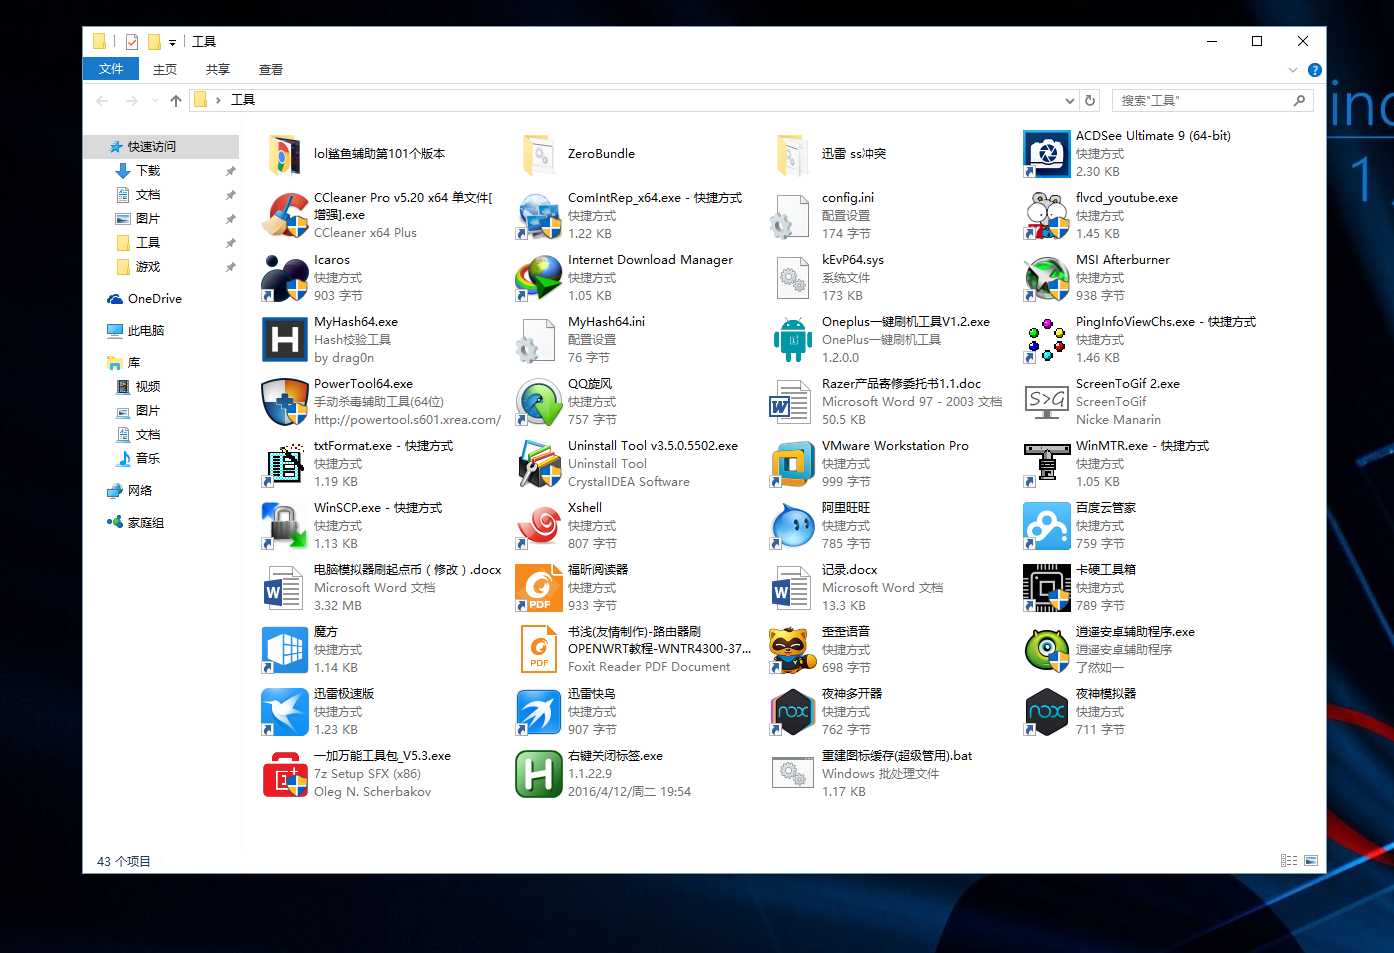Click the 夜神模拟器 nox icon
Viewport: 1394px width, 953px height.
pos(1047,712)
